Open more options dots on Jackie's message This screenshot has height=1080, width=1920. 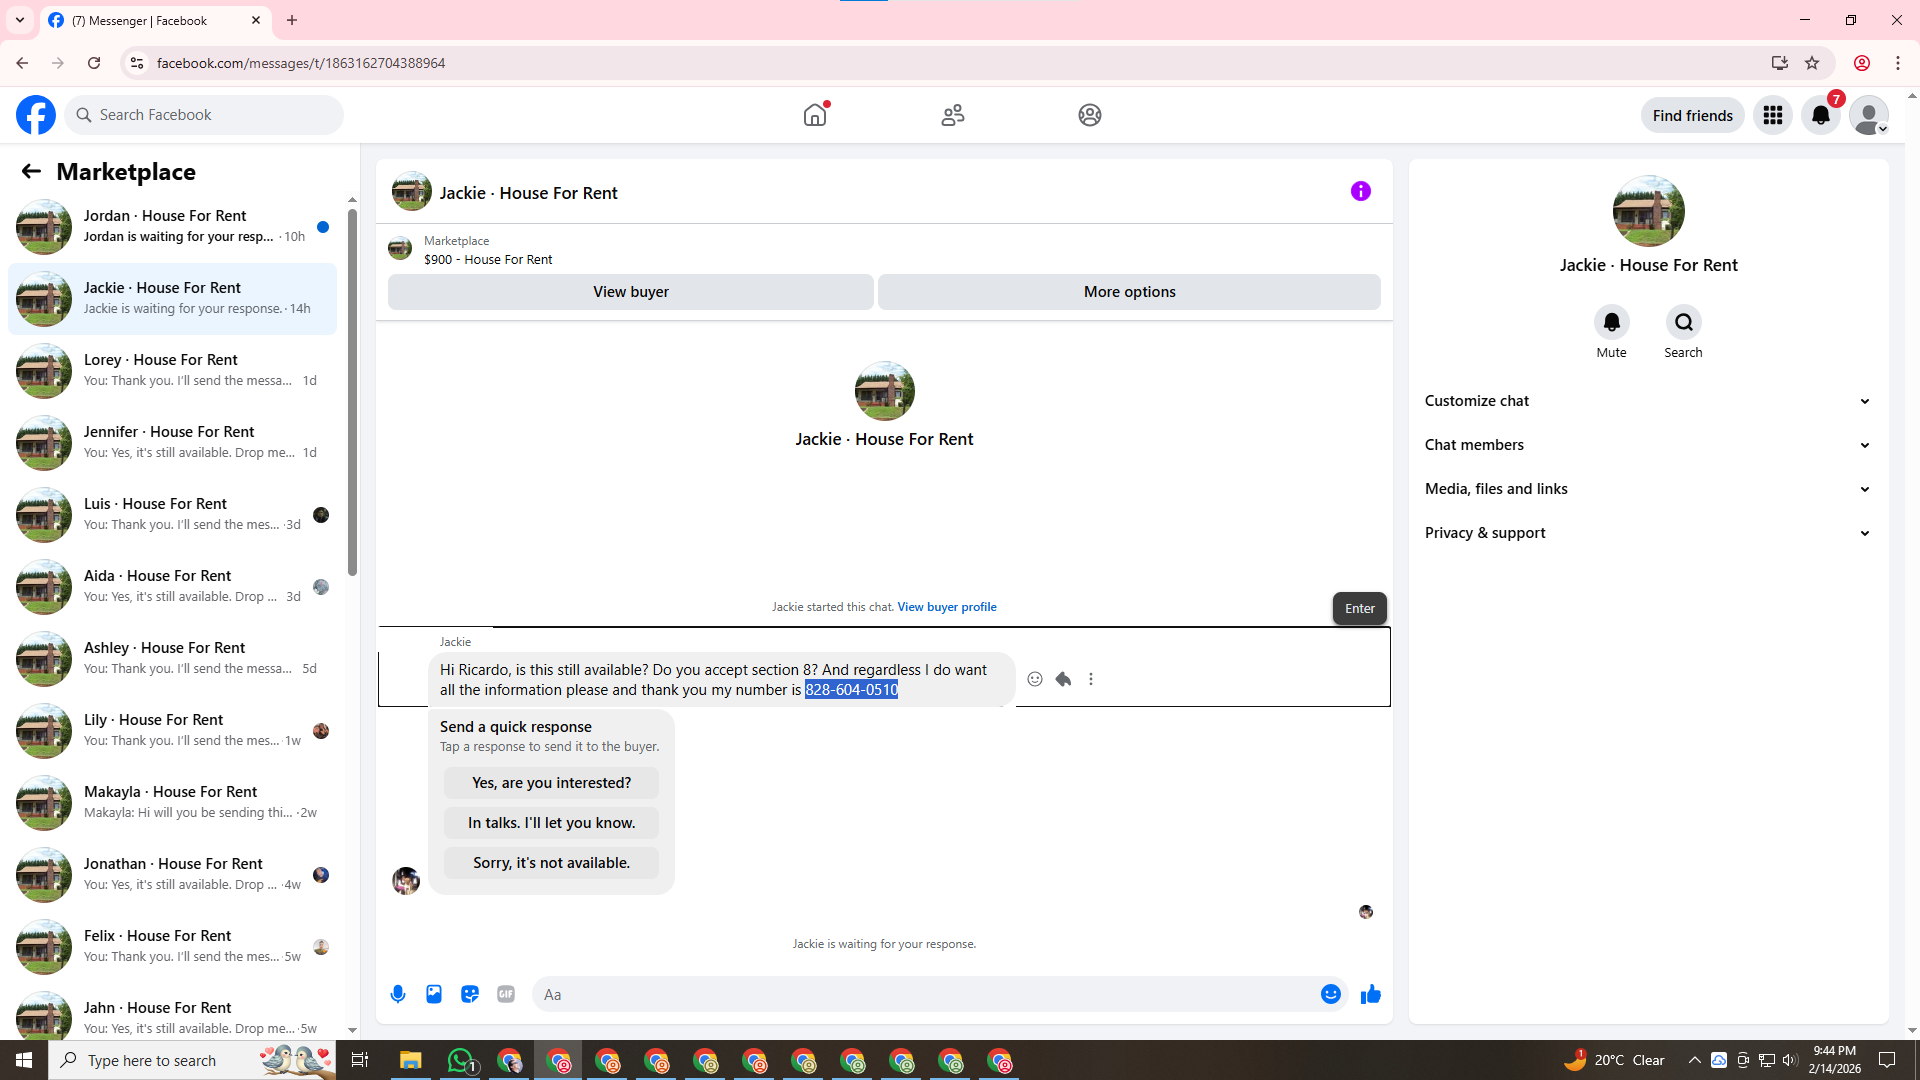click(x=1091, y=679)
